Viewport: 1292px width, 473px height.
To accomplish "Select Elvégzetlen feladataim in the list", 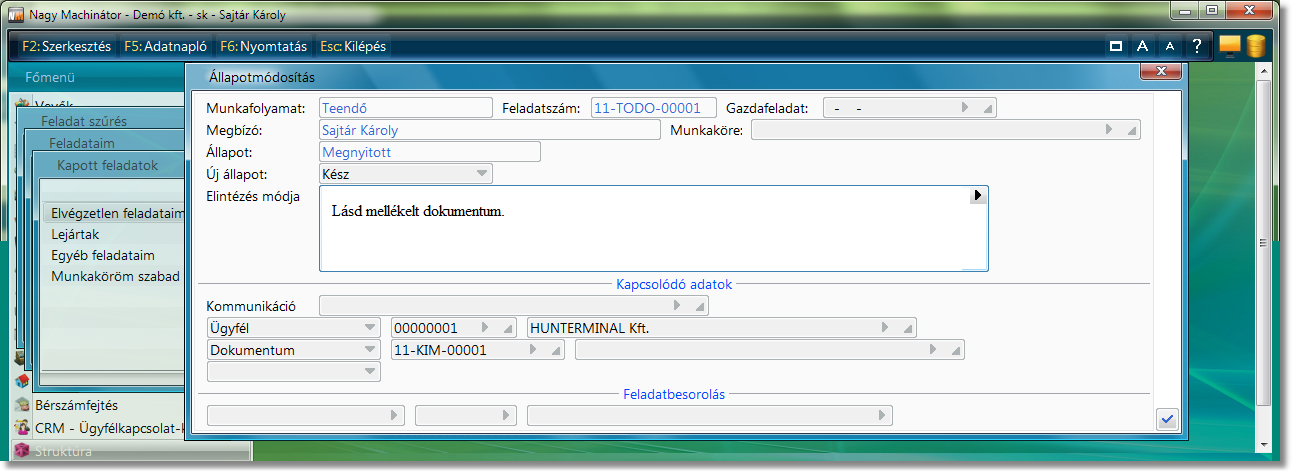I will click(116, 213).
